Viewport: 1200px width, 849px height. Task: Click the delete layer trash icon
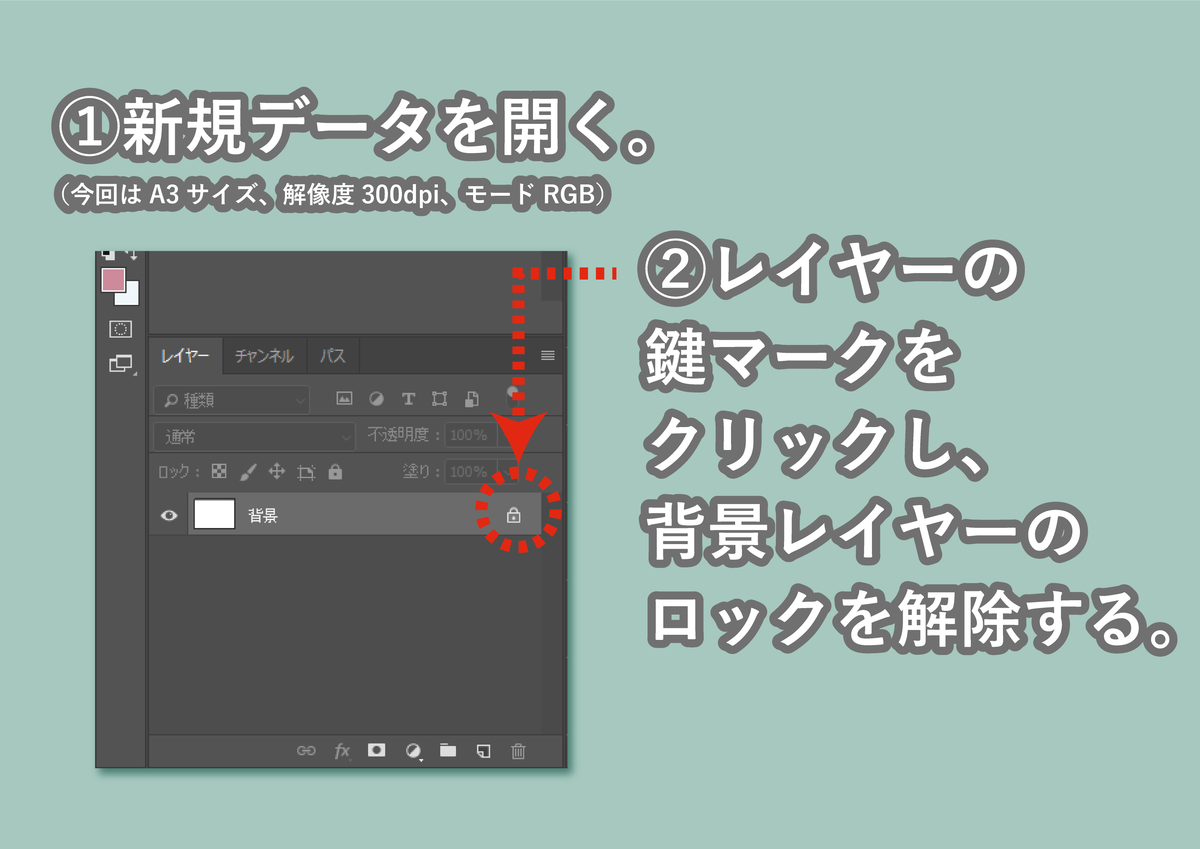[x=518, y=751]
